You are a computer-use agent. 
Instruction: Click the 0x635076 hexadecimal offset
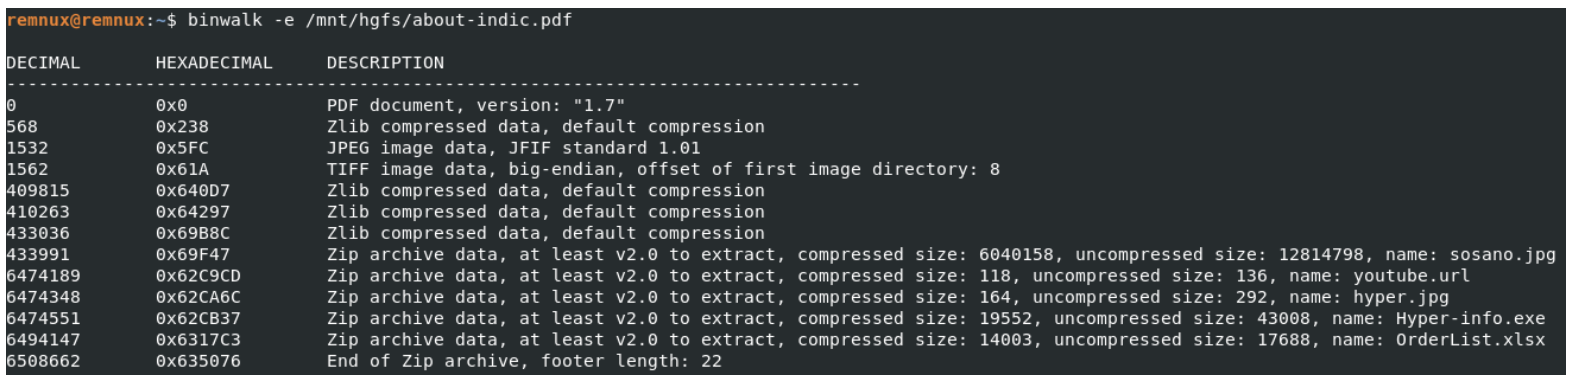198,361
